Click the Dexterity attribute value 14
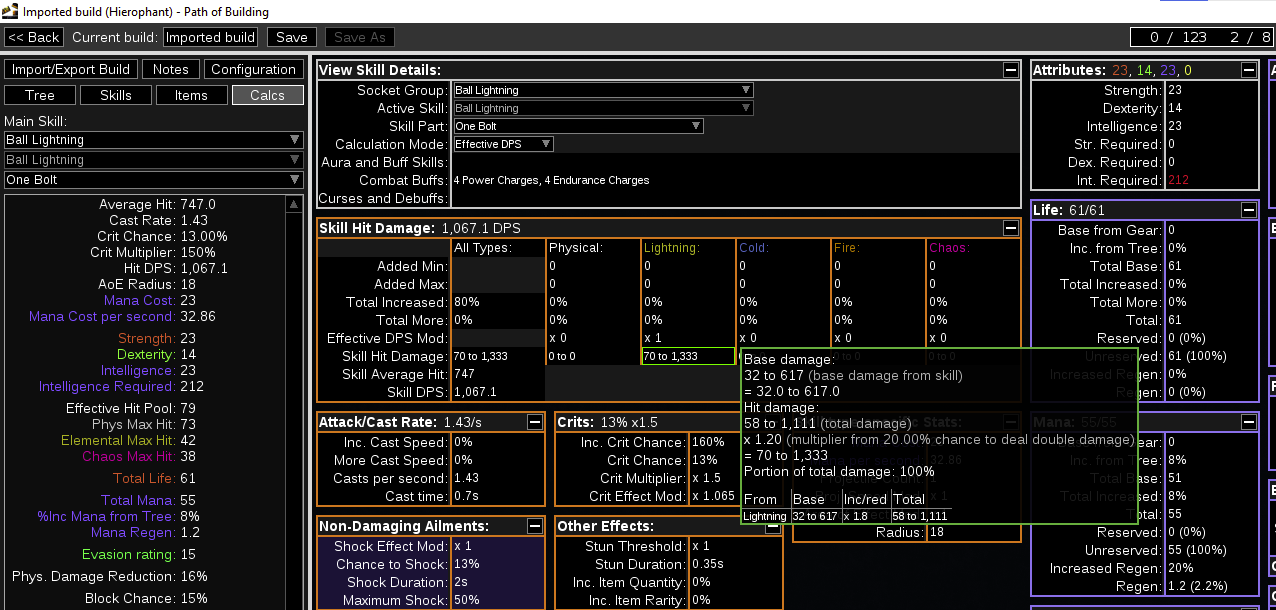This screenshot has height=610, width=1276. [x=1175, y=108]
